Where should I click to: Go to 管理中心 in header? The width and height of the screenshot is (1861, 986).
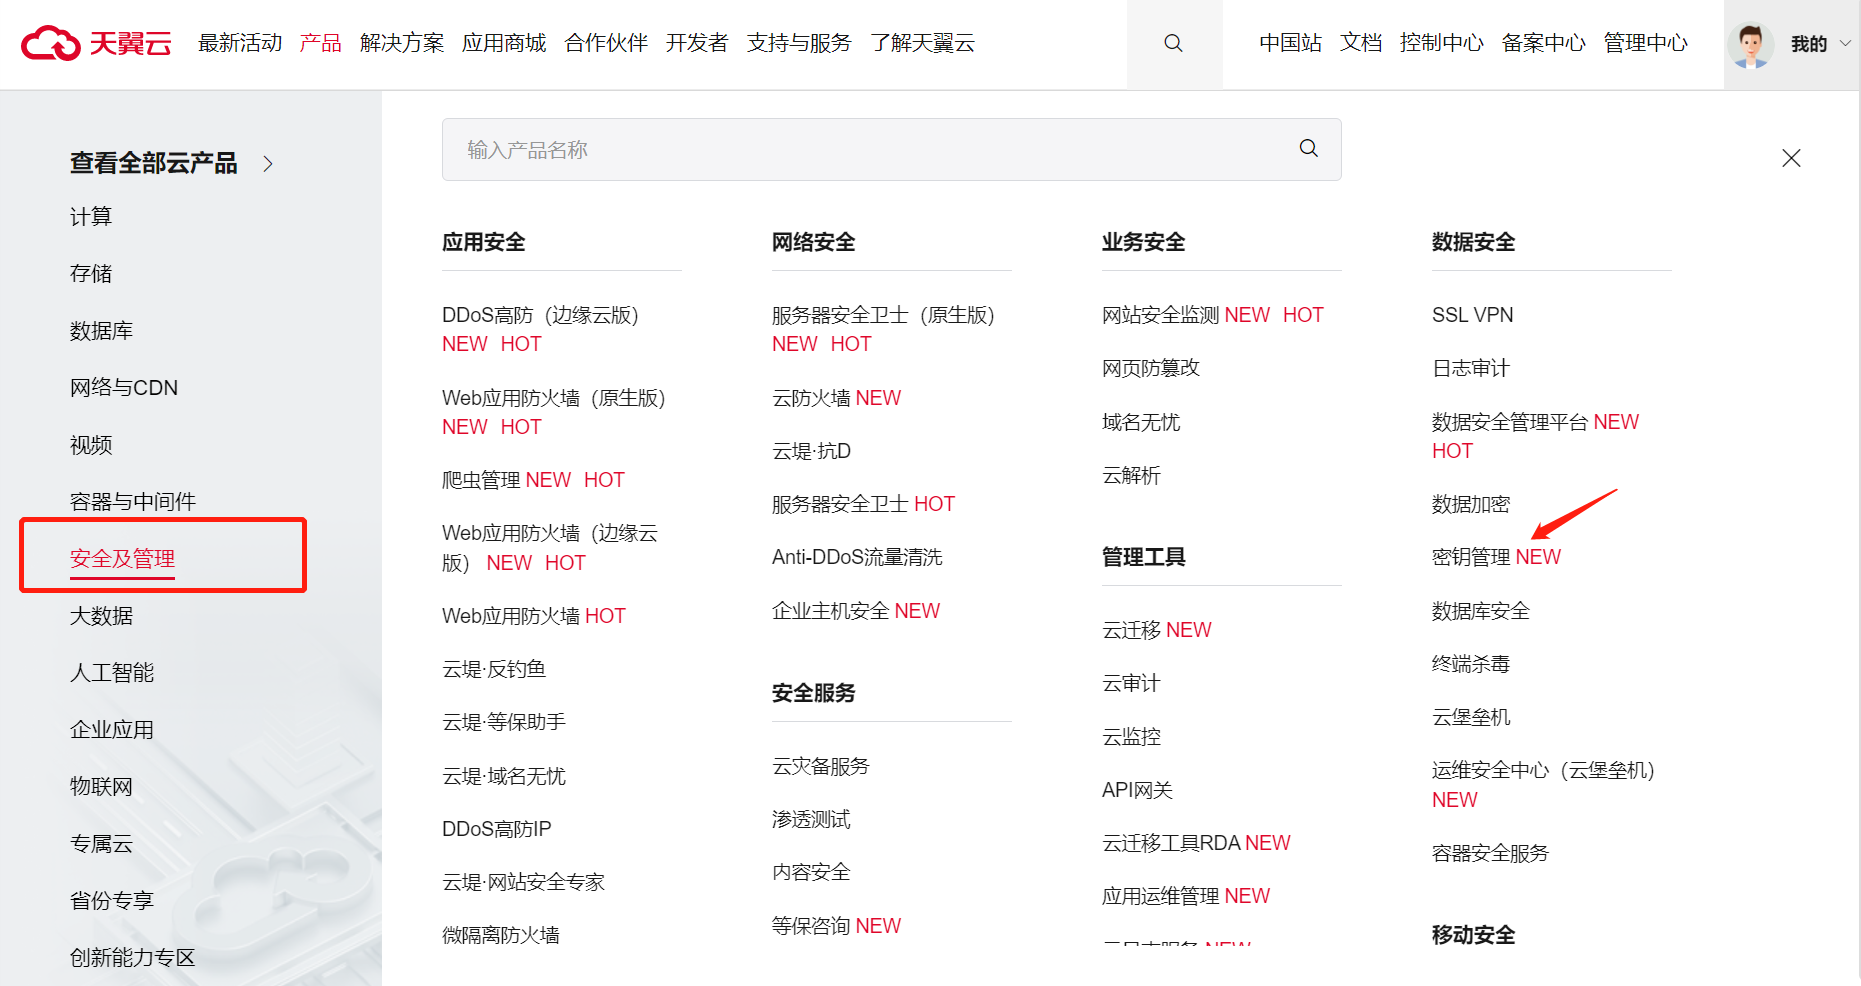click(1645, 43)
